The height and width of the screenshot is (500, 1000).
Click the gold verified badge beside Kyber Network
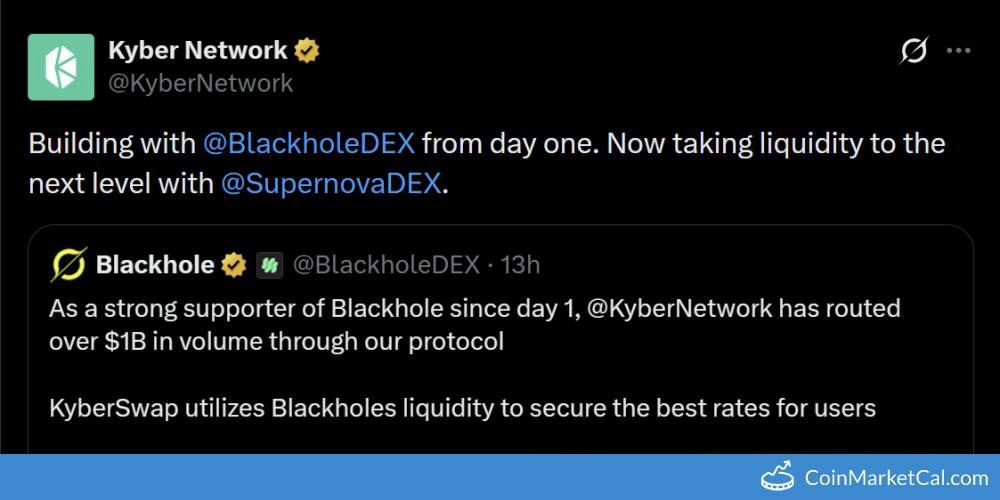click(307, 49)
